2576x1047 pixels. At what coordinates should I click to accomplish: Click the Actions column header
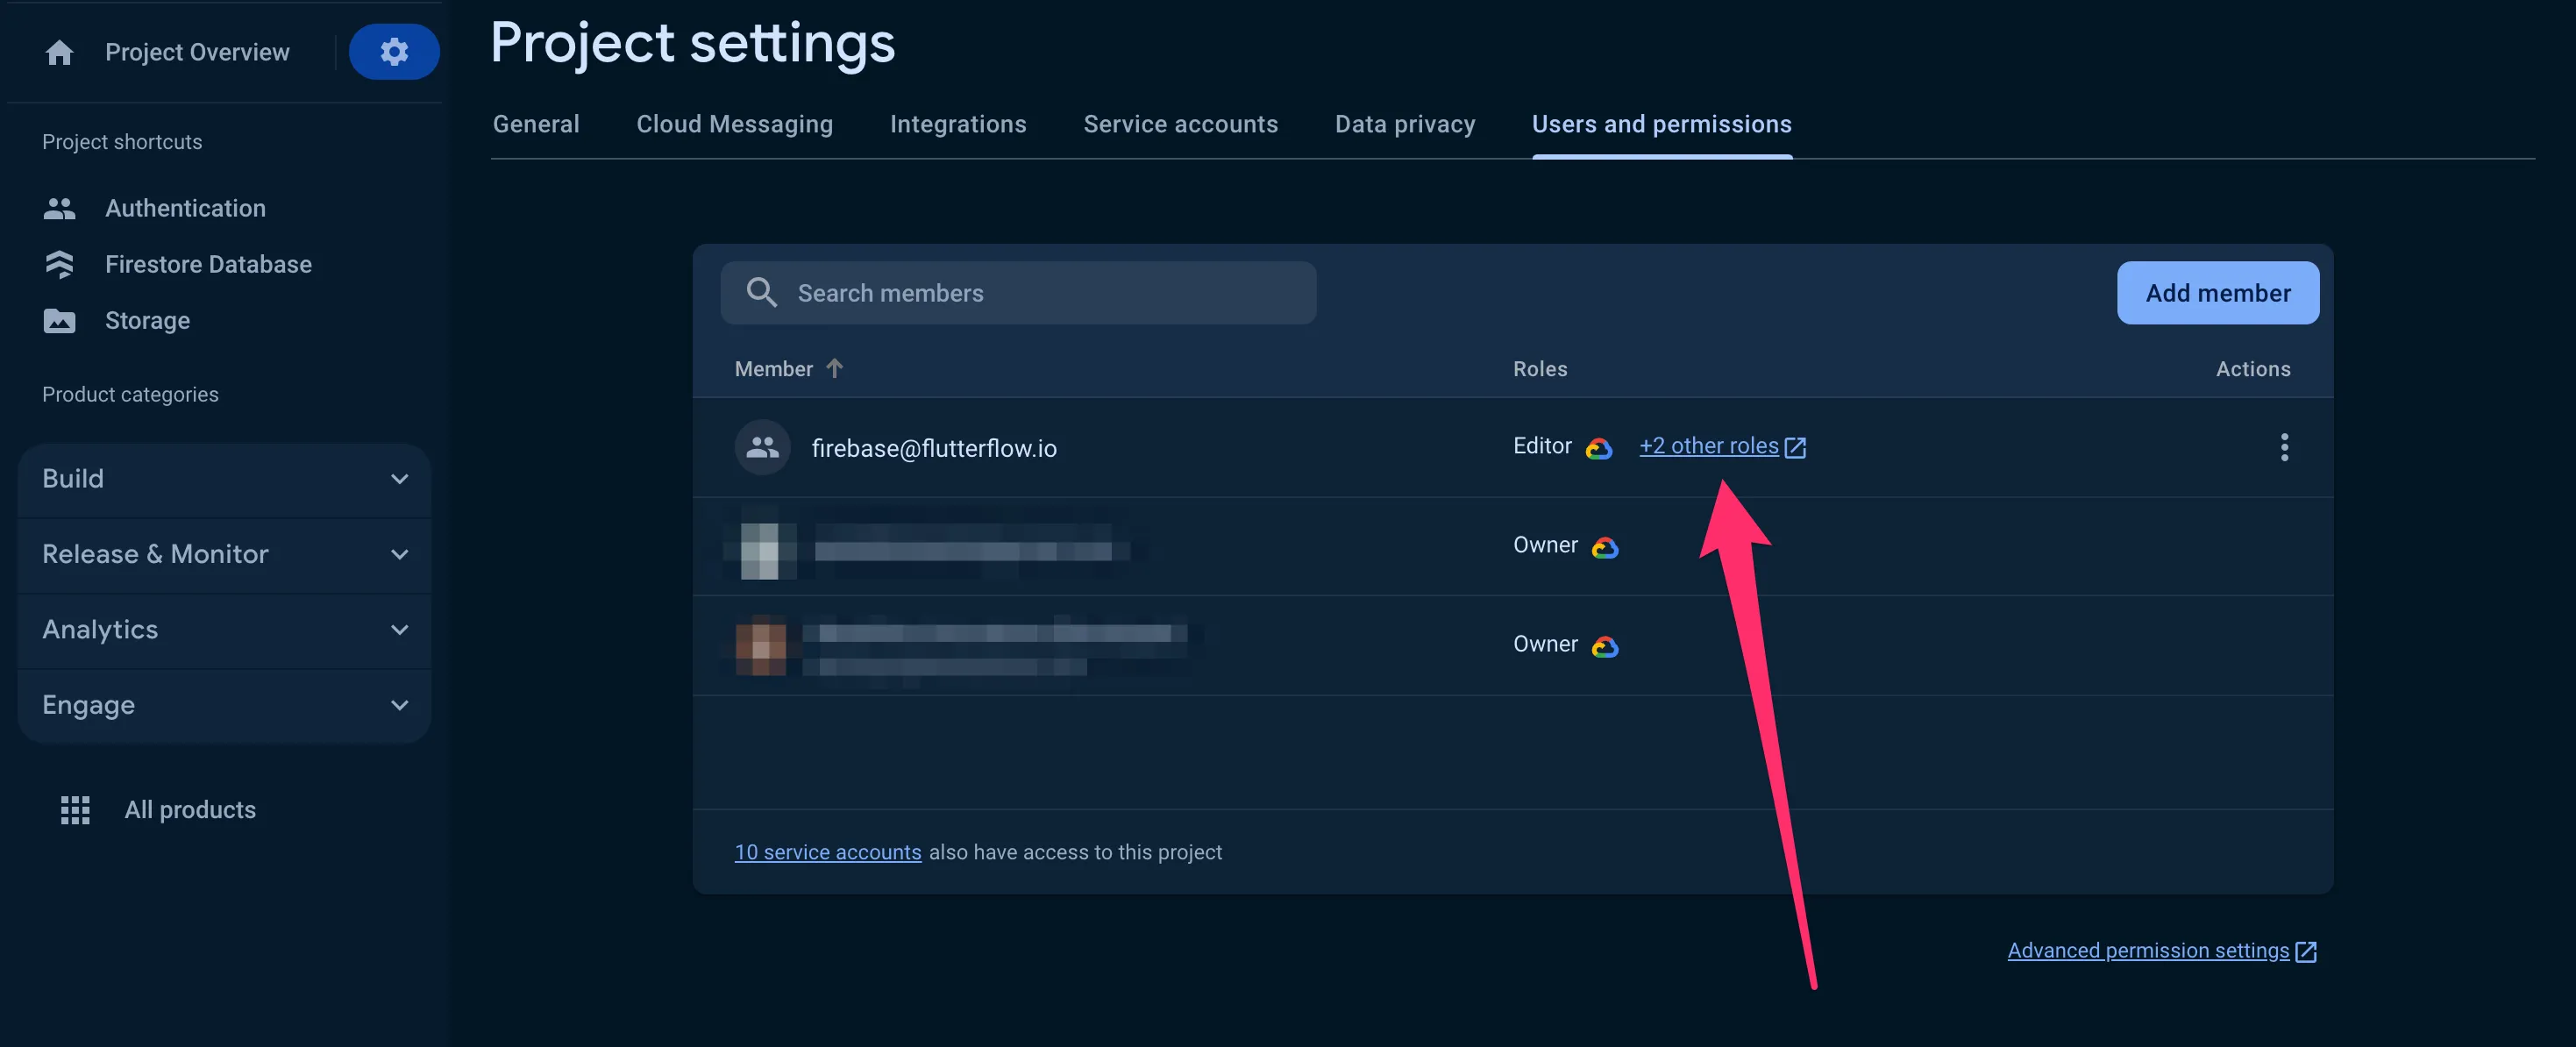click(x=2252, y=369)
